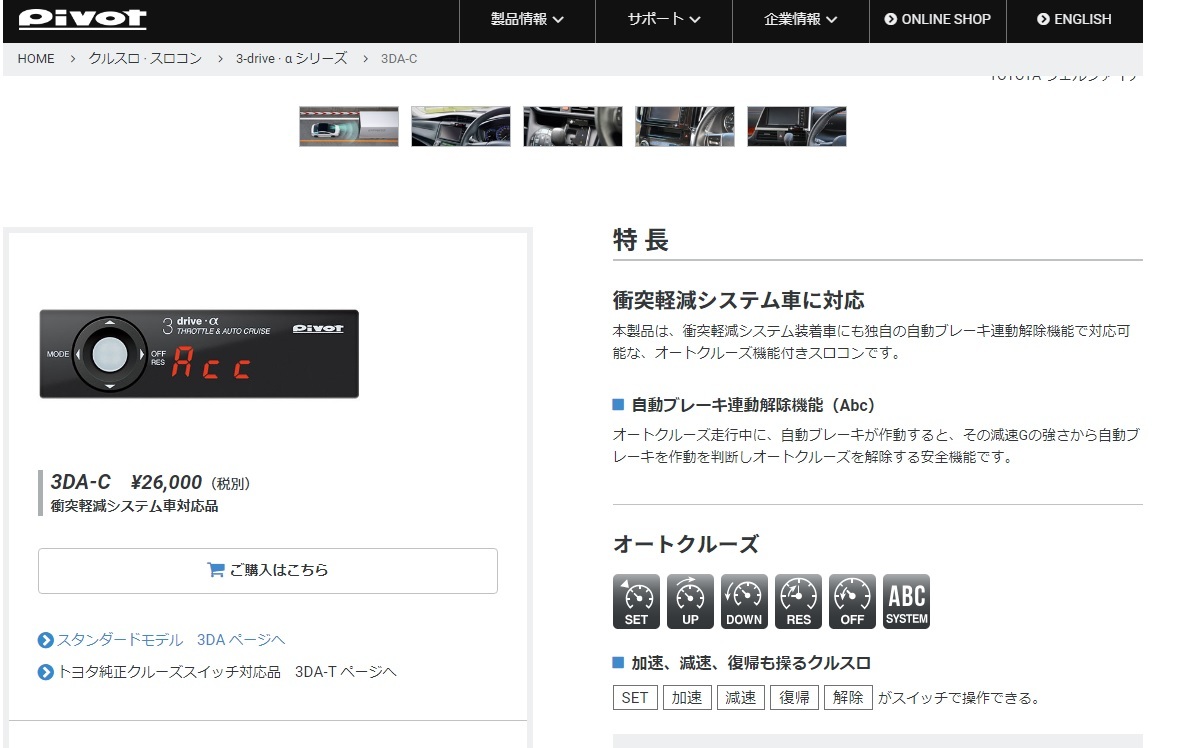
Task: Expand the 企業情報 navigation dropdown
Action: pyautogui.click(x=799, y=19)
